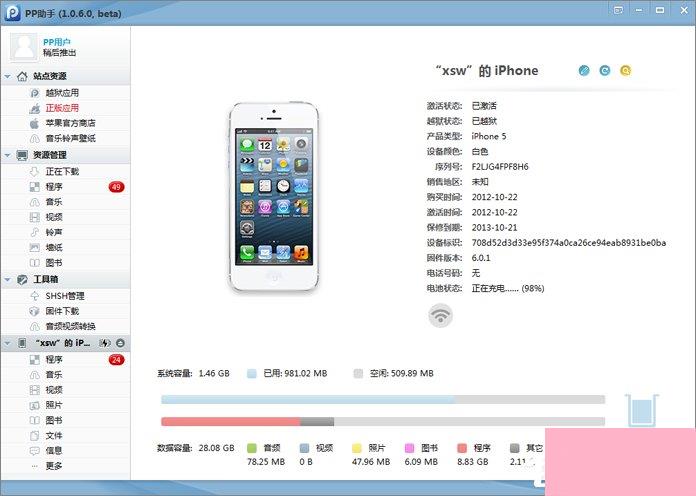
Task: Click the yellow 照片 color swatch
Action: click(x=357, y=448)
